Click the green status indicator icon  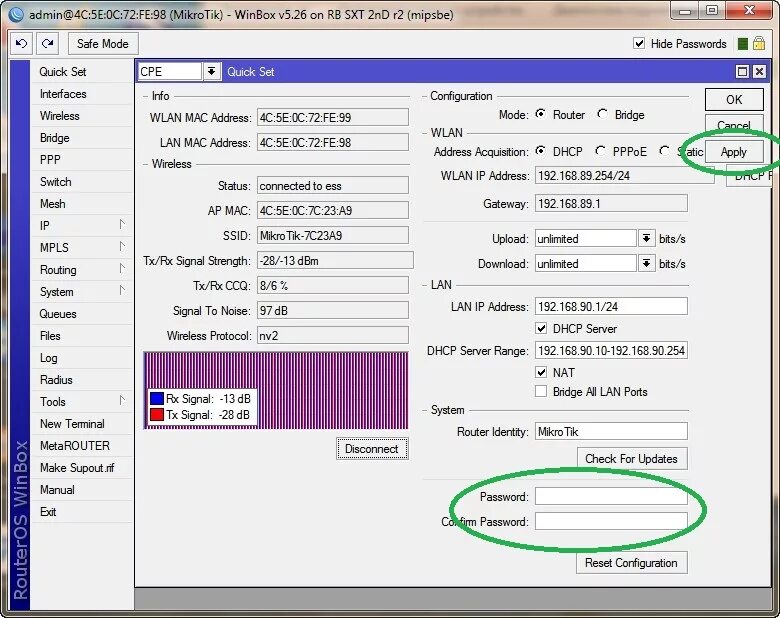coord(743,44)
